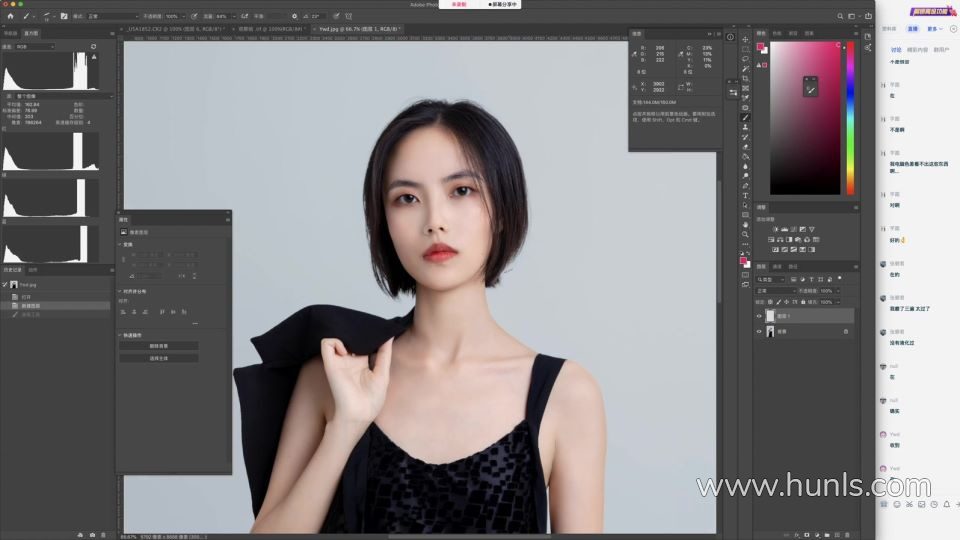Click the hue slider in Color panel

pyautogui.click(x=850, y=118)
